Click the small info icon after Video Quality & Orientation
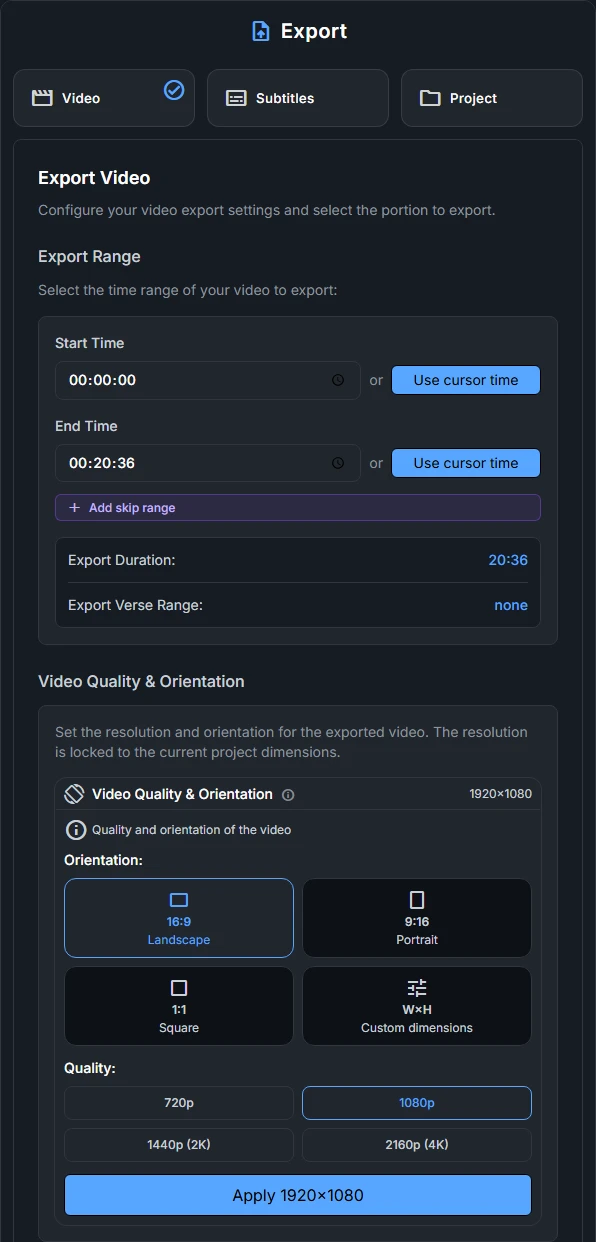 (x=288, y=795)
